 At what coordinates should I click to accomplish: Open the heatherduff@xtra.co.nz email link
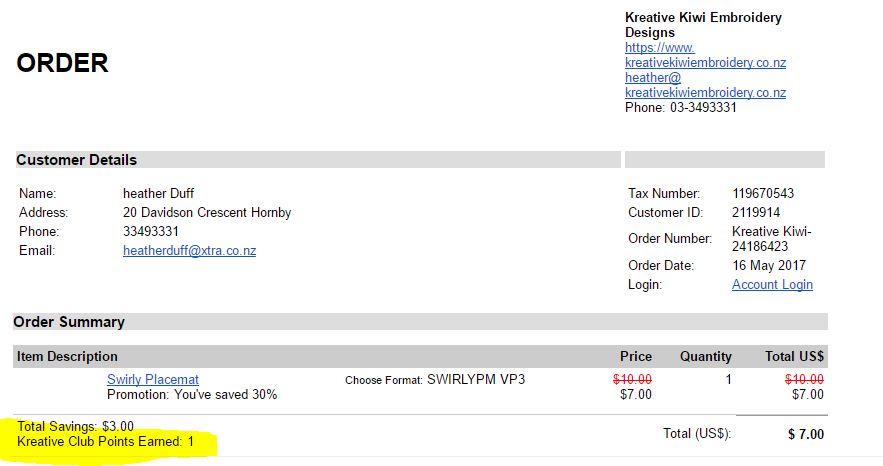click(x=189, y=250)
